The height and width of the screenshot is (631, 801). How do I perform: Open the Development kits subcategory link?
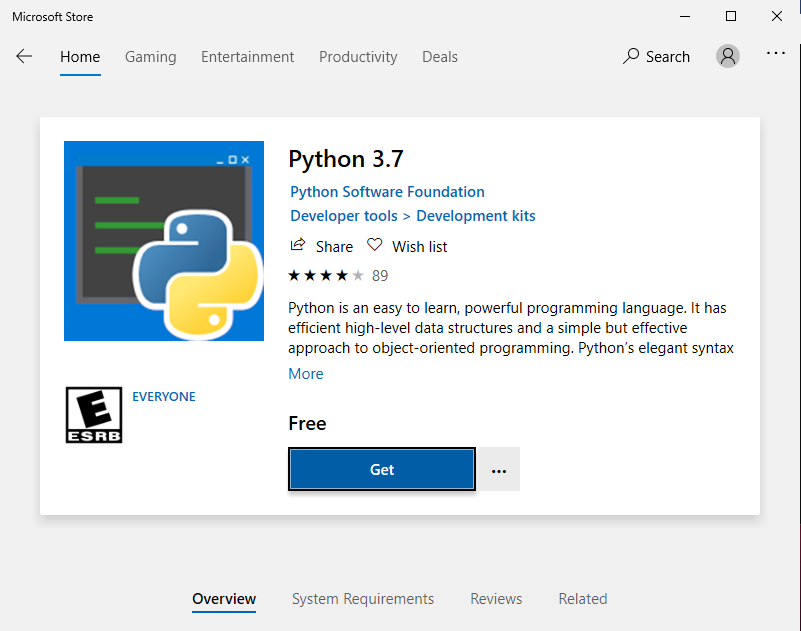tap(476, 216)
